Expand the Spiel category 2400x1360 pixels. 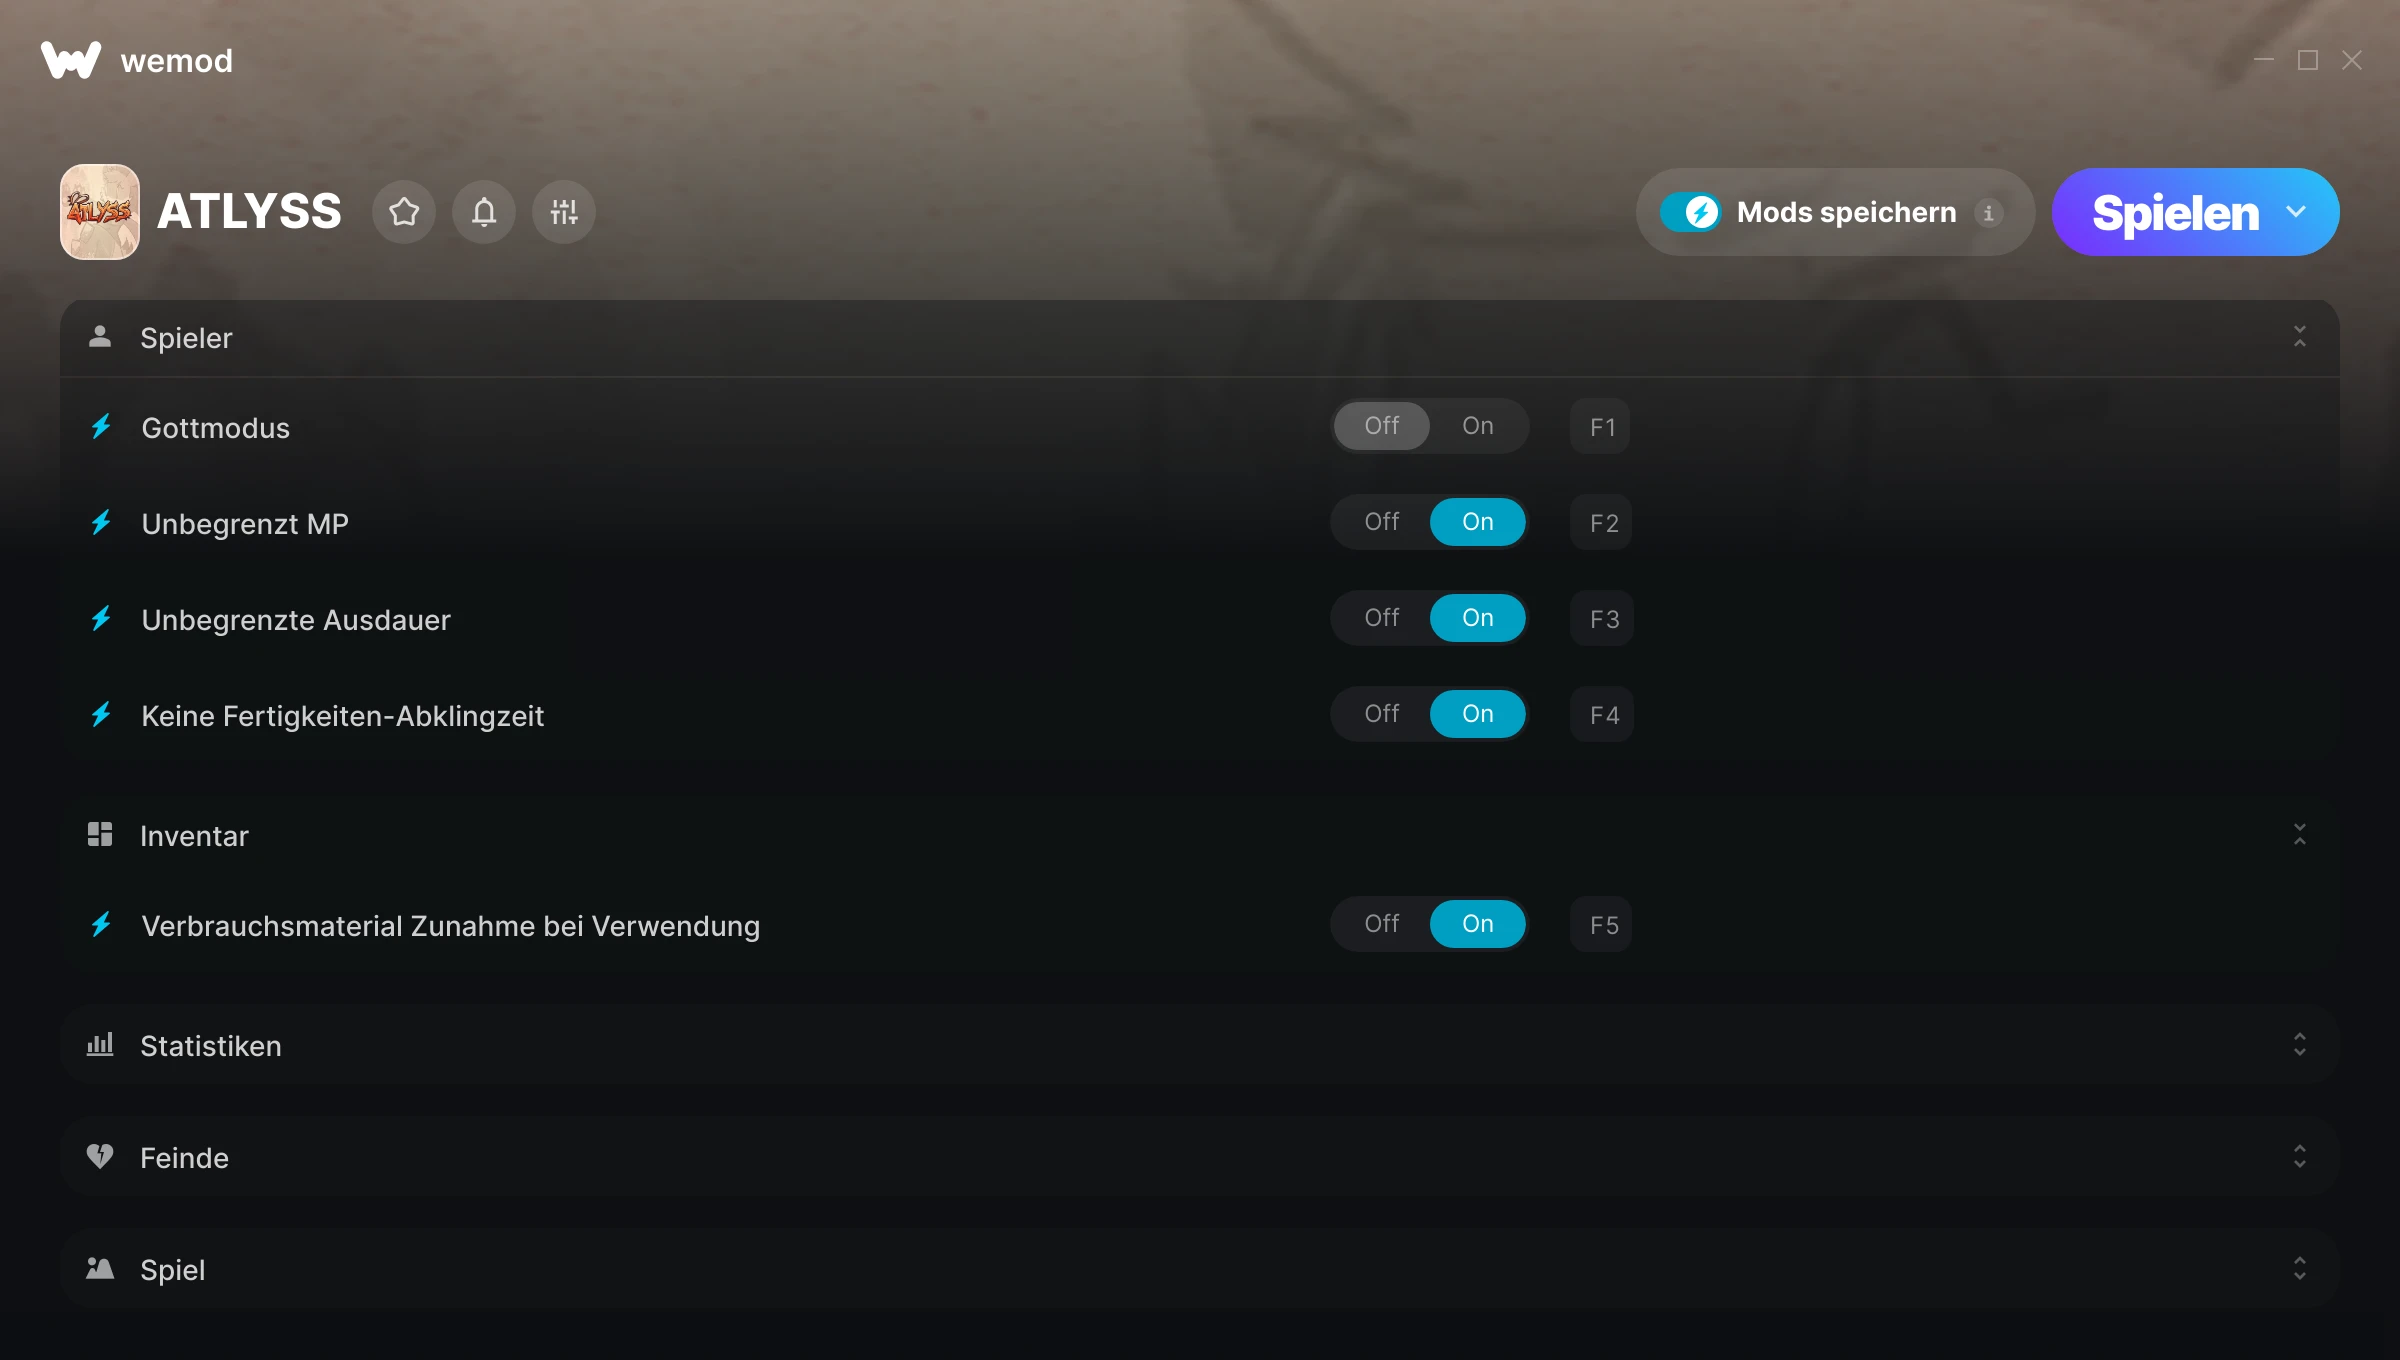click(x=2300, y=1269)
